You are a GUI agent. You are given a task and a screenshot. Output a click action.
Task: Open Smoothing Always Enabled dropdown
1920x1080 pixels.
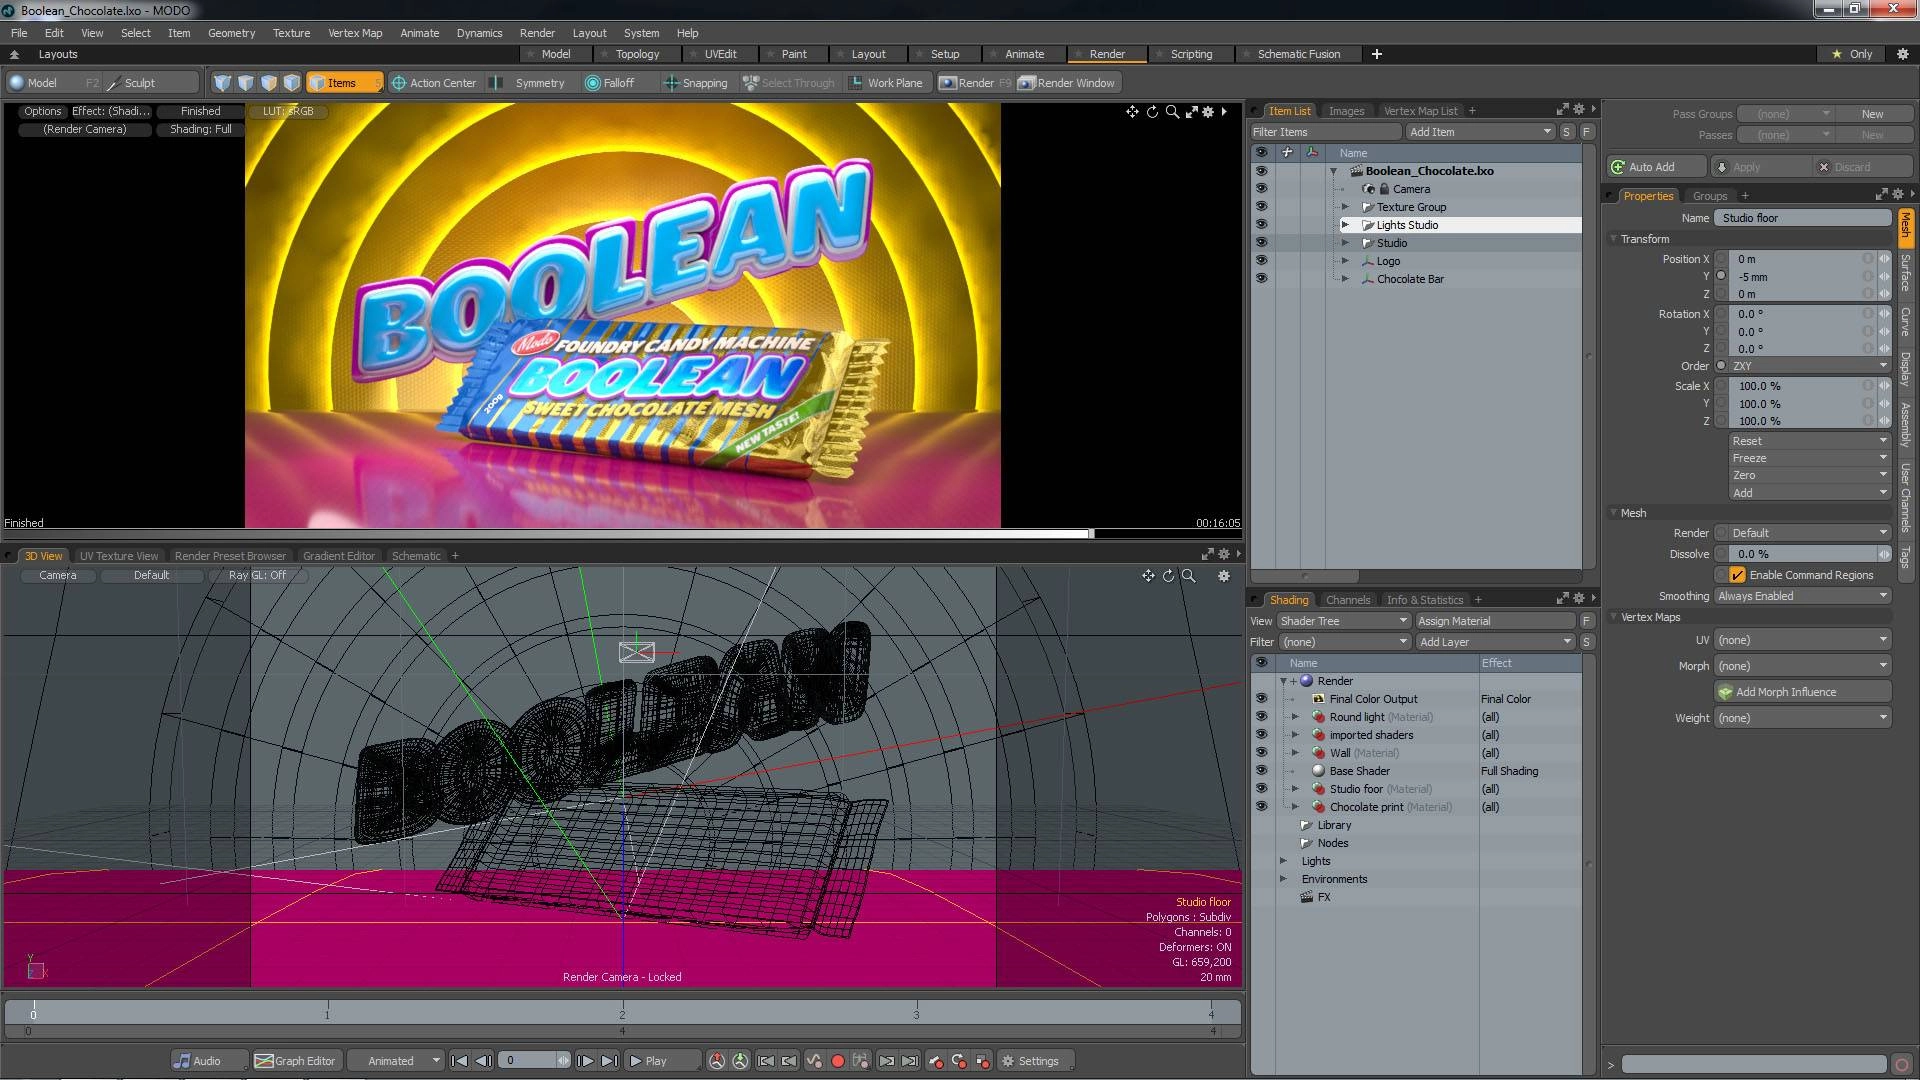click(1803, 596)
